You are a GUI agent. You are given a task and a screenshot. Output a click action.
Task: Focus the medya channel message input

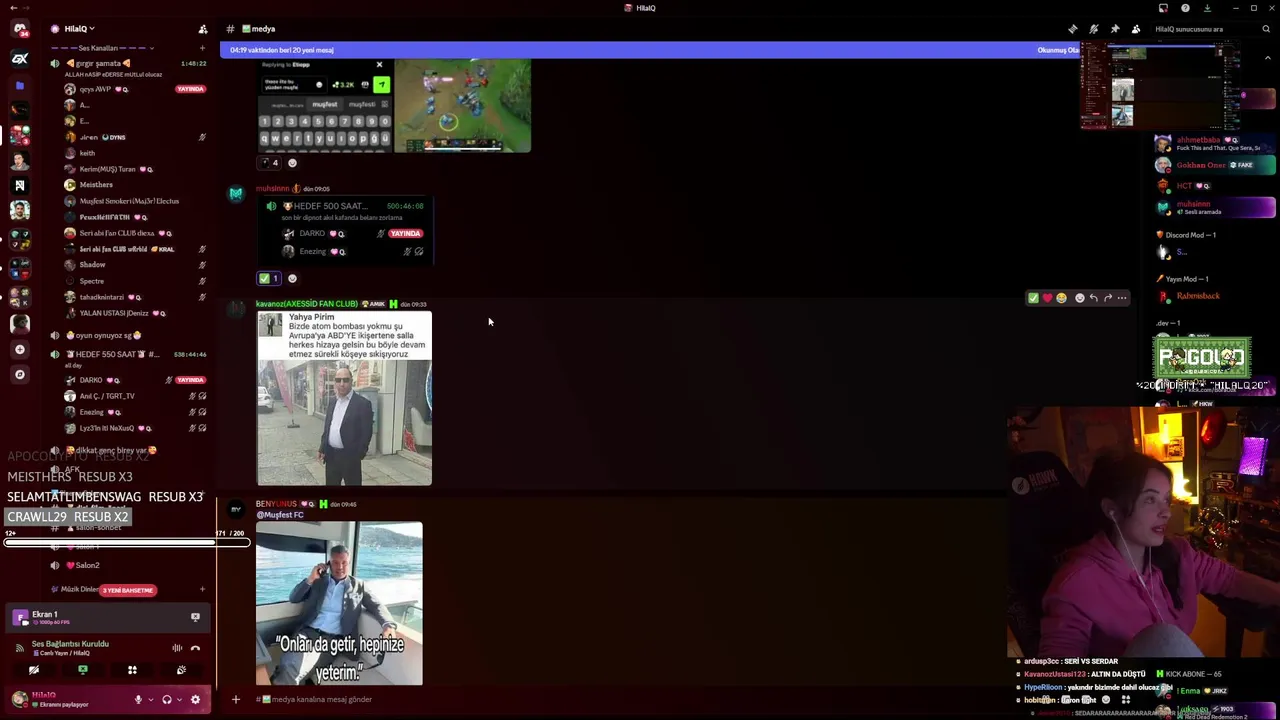point(620,699)
